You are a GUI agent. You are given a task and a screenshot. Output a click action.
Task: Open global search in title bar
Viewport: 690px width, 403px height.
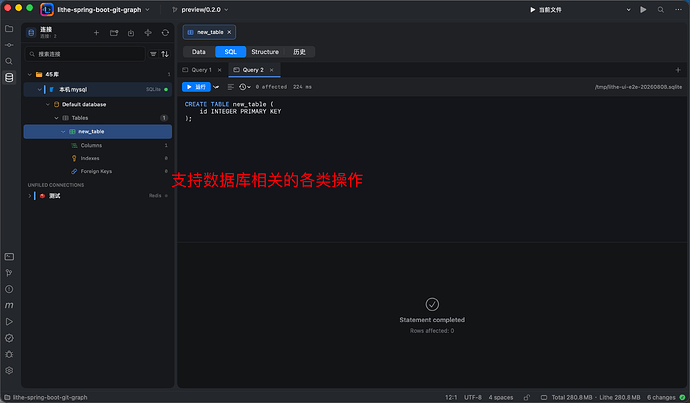click(x=661, y=10)
